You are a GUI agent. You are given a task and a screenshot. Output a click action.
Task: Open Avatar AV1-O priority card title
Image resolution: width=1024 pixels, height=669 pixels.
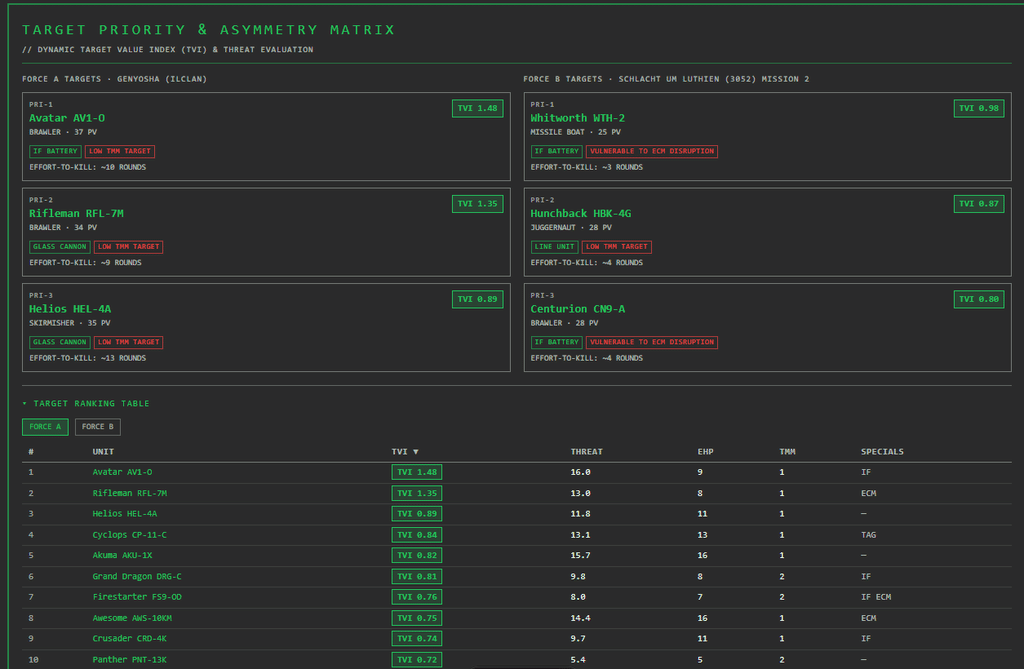(67, 118)
